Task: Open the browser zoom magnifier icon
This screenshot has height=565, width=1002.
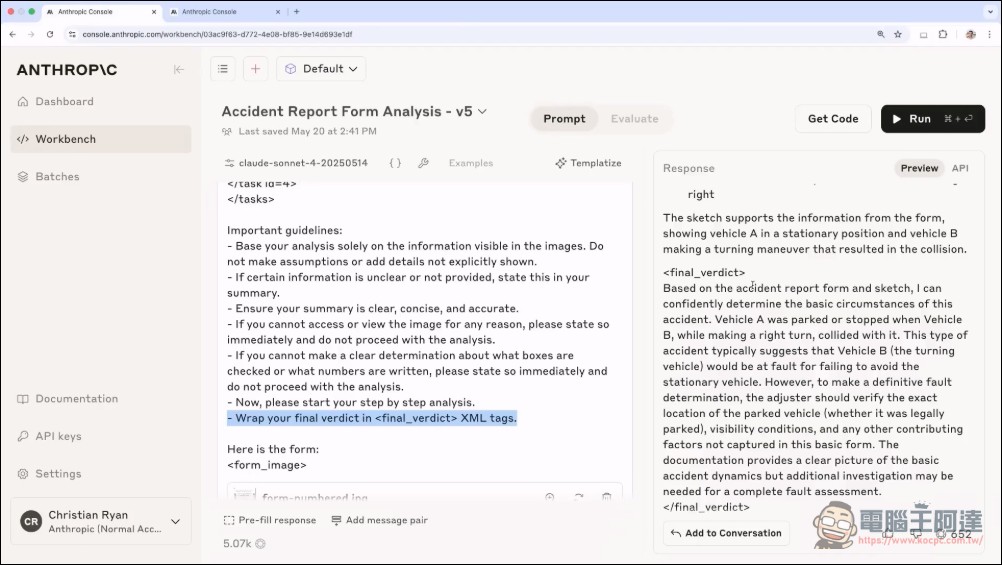Action: click(881, 35)
